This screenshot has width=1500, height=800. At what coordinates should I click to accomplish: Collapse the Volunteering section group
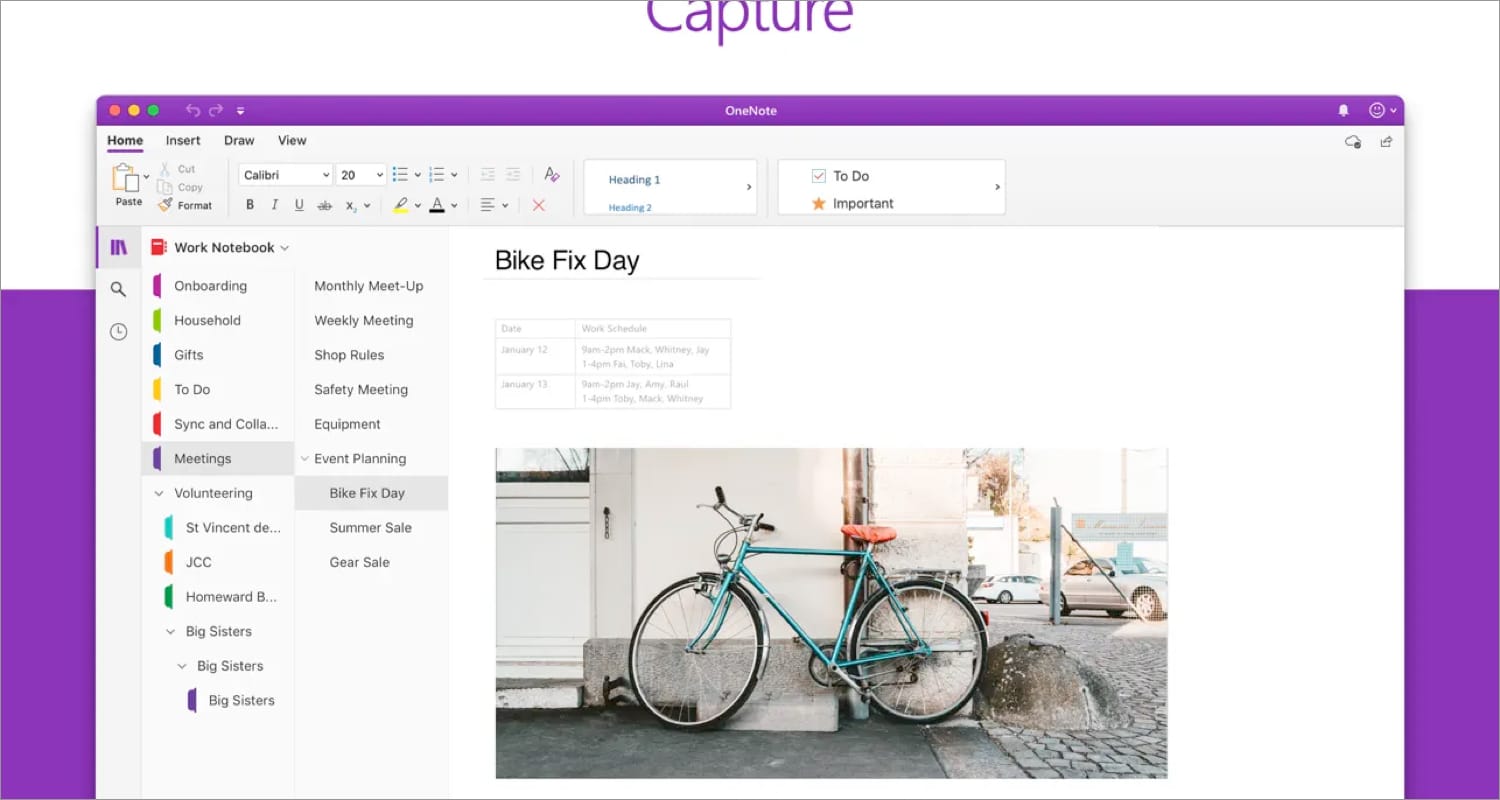158,493
